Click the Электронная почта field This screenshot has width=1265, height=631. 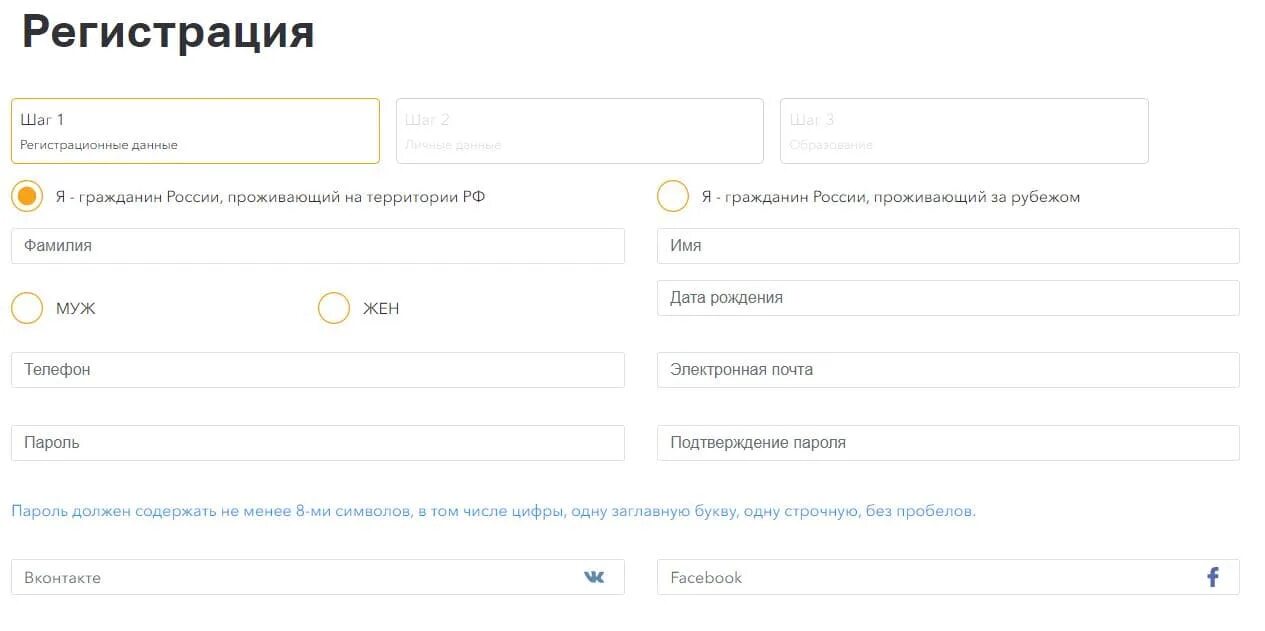(948, 370)
